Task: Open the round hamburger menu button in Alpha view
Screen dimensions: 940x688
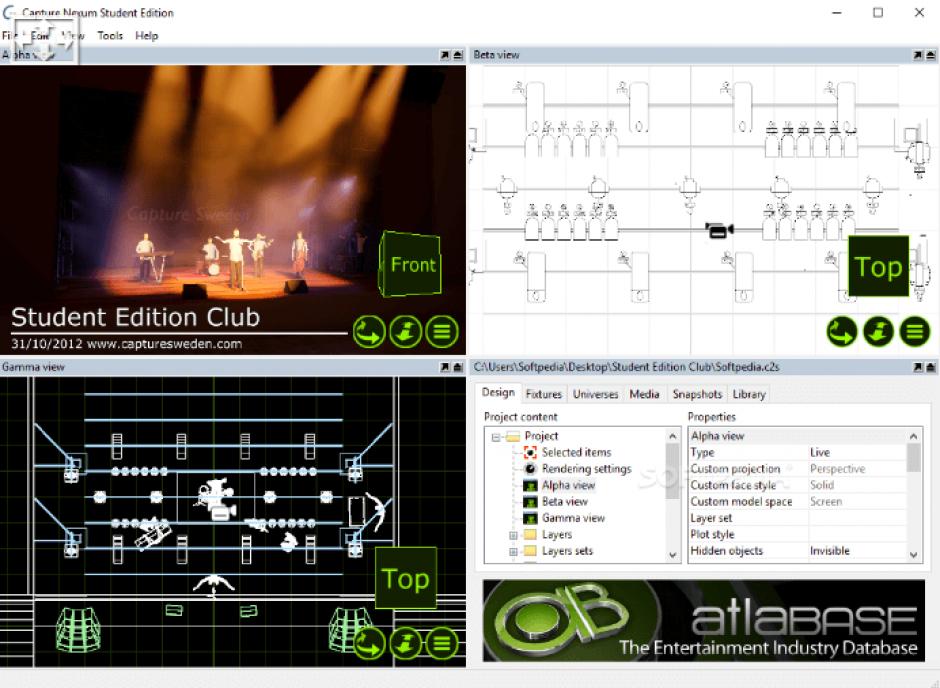Action: [442, 331]
